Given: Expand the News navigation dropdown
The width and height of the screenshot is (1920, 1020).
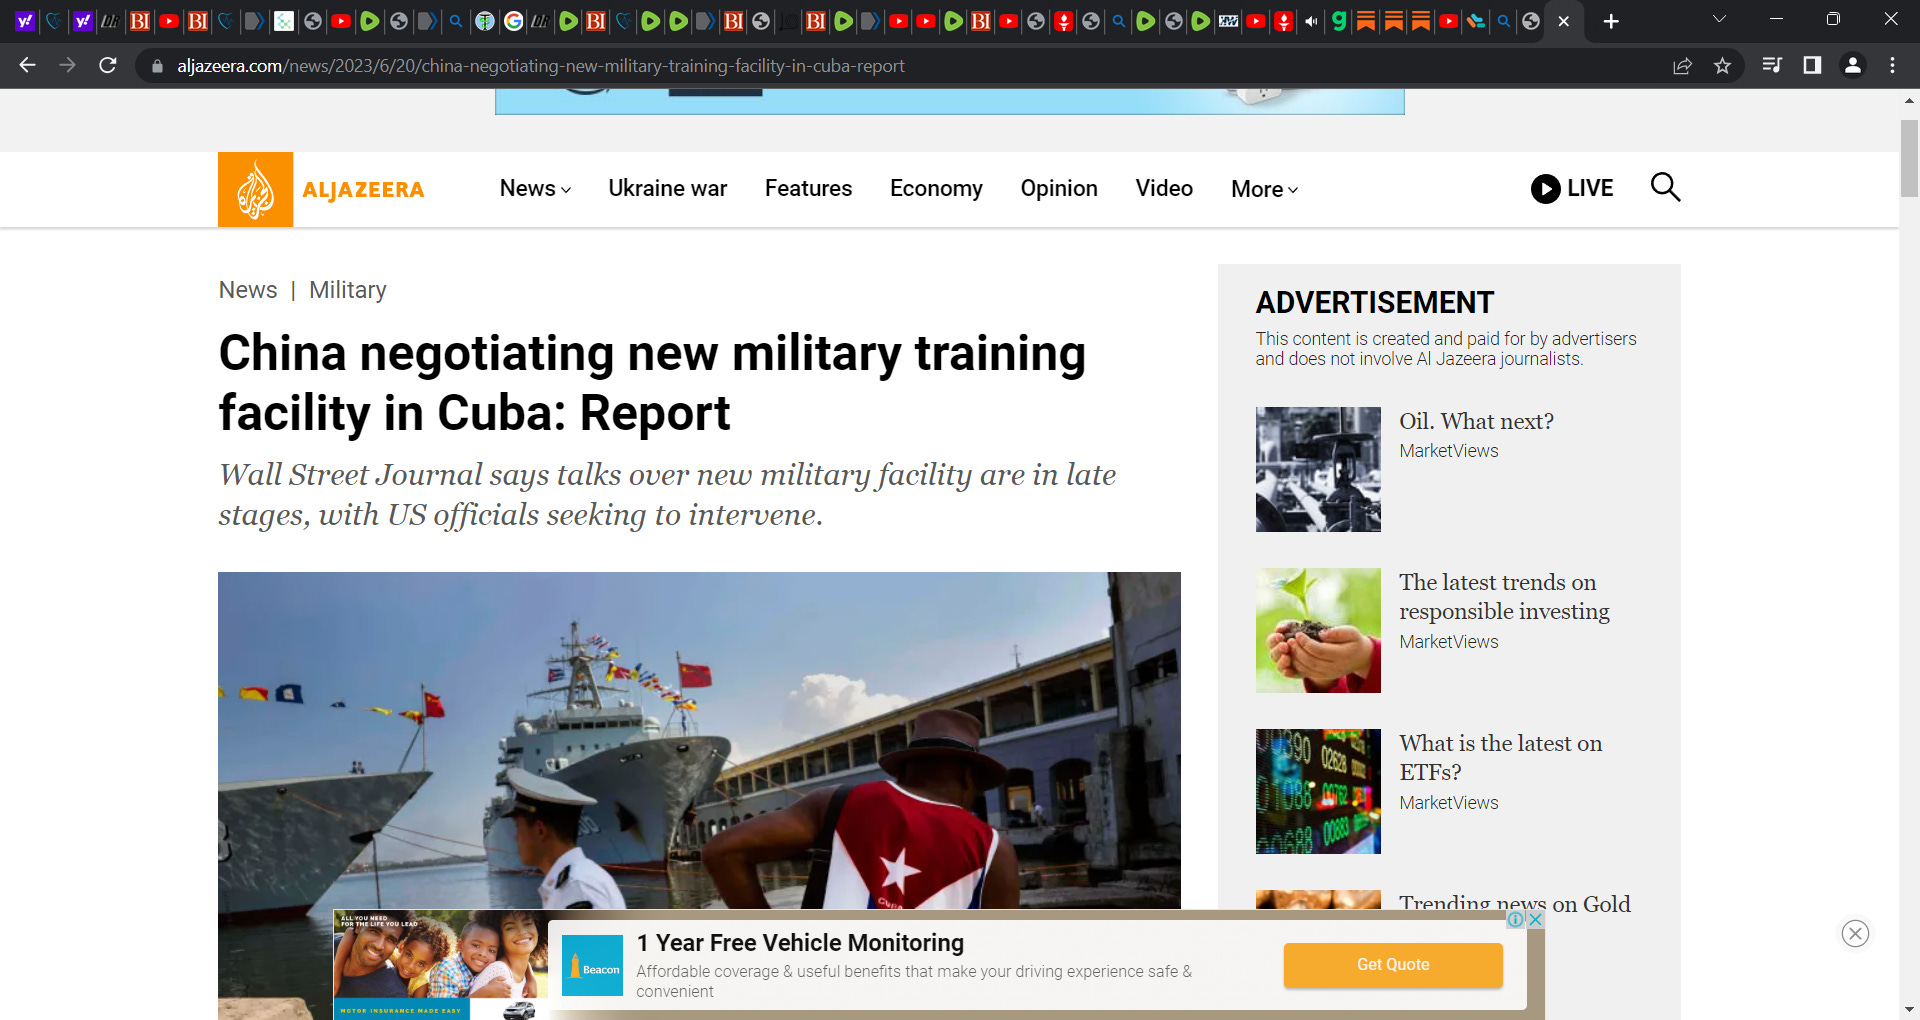Looking at the screenshot, I should (x=535, y=188).
